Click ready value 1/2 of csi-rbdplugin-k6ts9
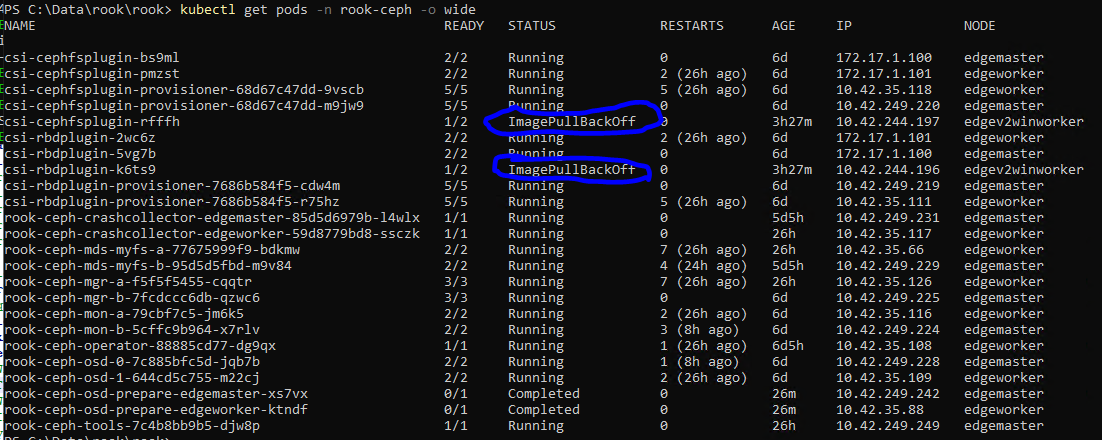The width and height of the screenshot is (1102, 440). click(456, 170)
